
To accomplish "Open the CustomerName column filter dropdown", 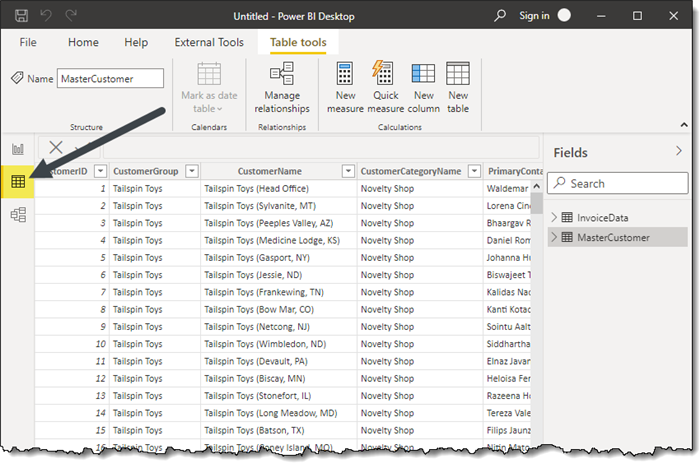I will point(348,171).
